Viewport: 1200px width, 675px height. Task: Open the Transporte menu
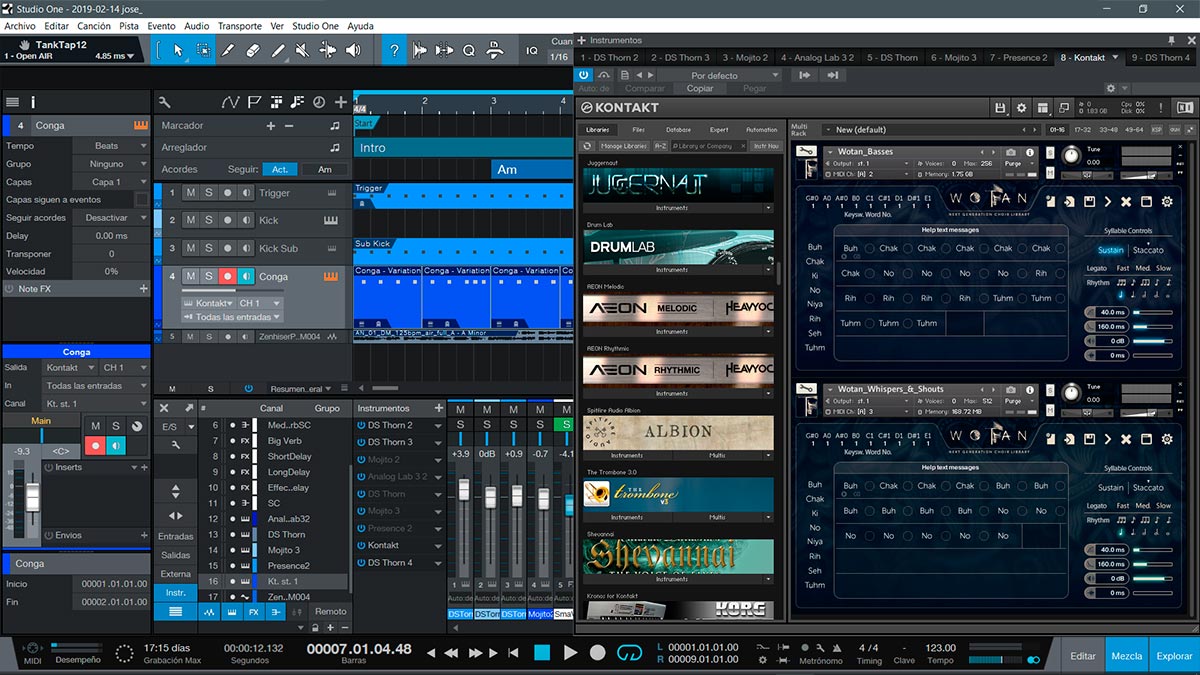[240, 26]
